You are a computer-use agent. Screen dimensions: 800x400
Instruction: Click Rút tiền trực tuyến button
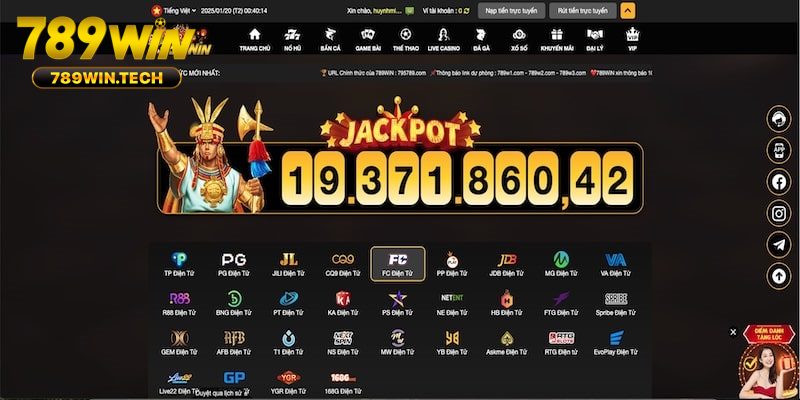[583, 11]
